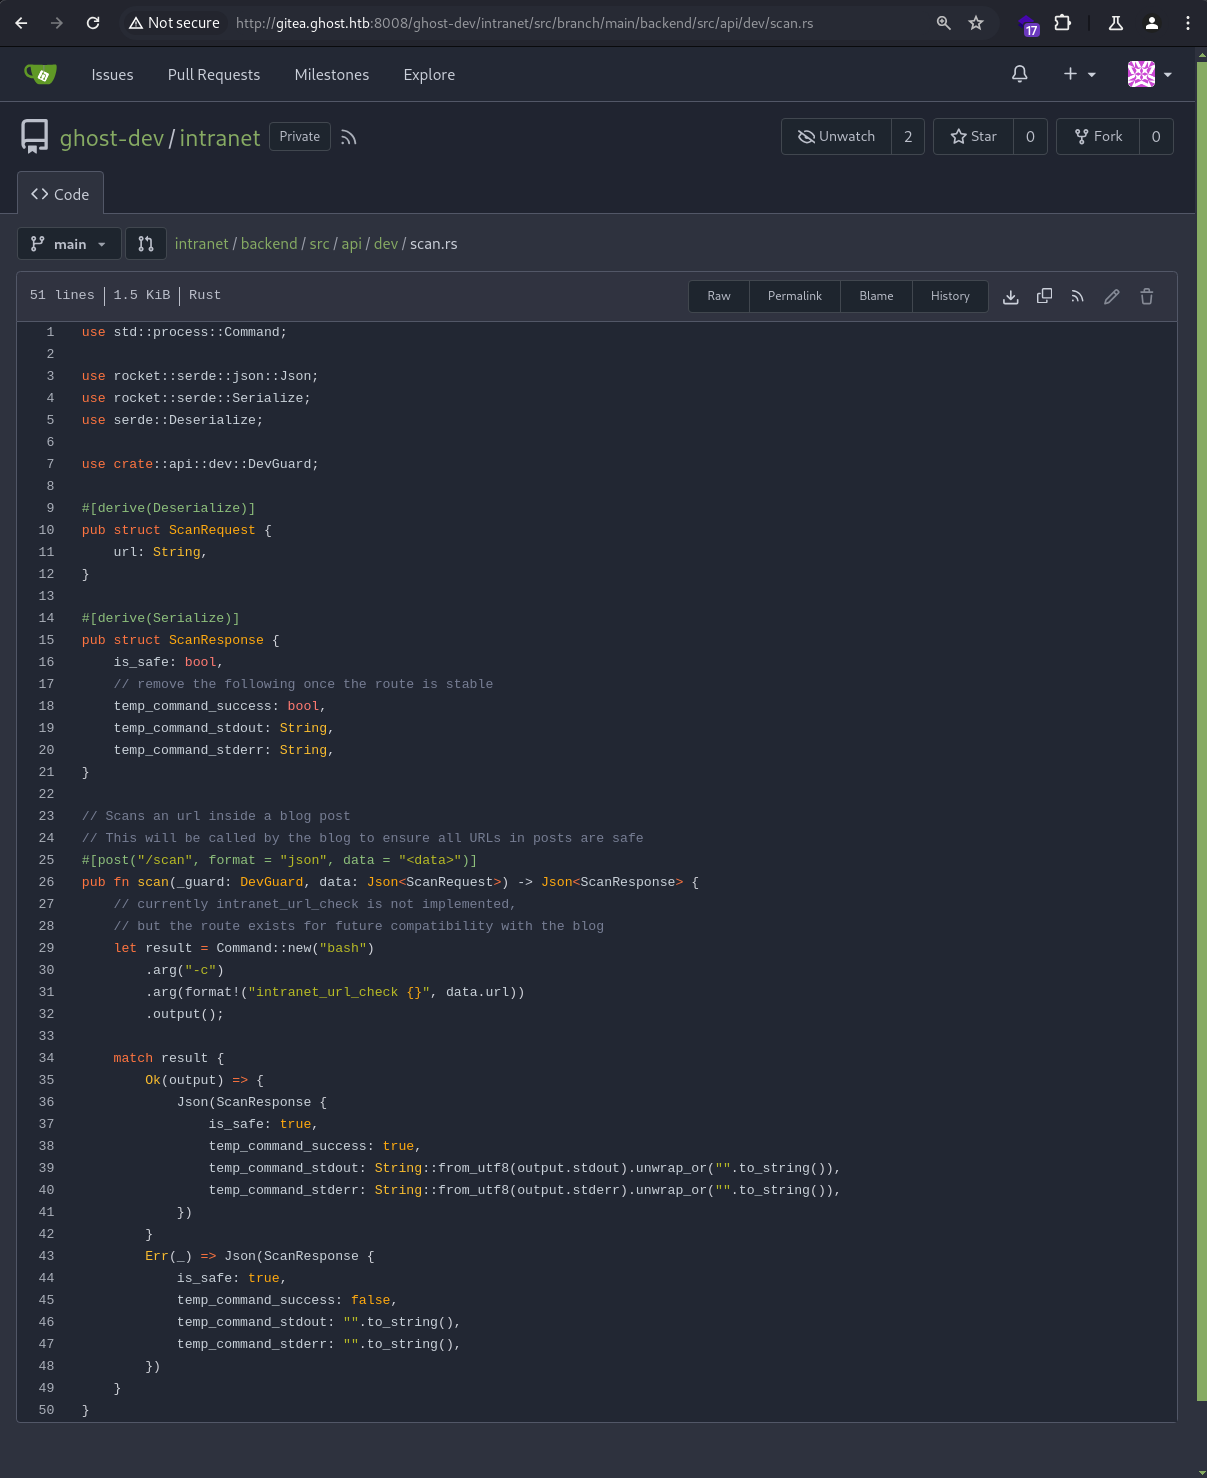Star the repository
The height and width of the screenshot is (1478, 1207).
coord(973,136)
